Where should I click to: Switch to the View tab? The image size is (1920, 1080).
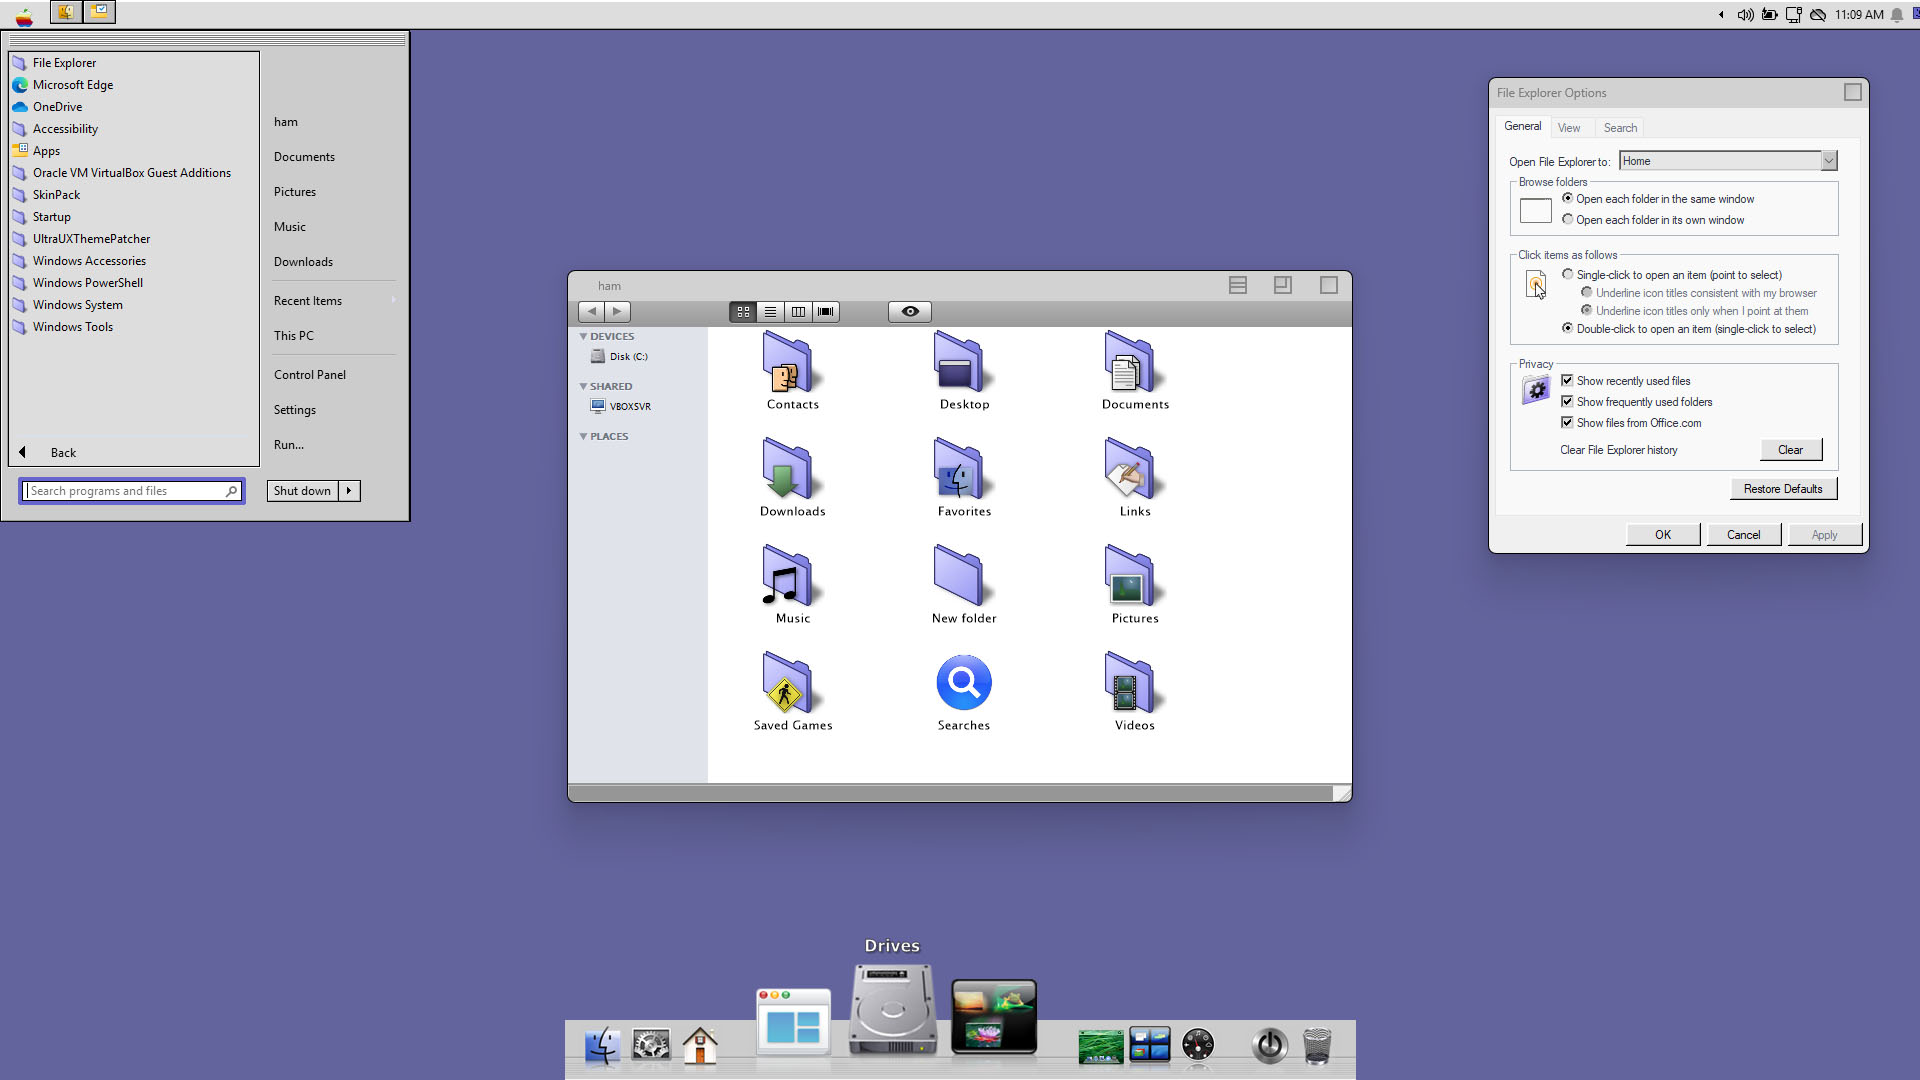[x=1568, y=128]
